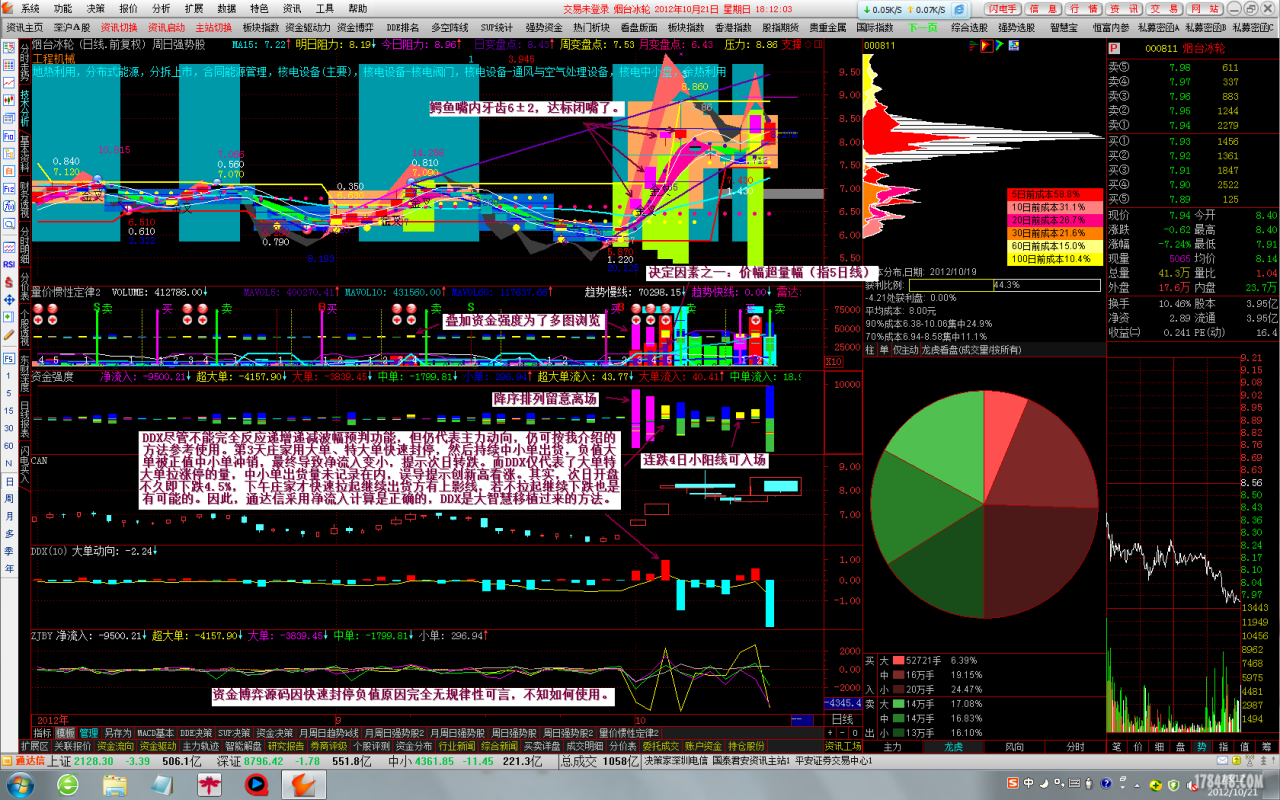Click the 日线 period label
Screen dimensions: 1280x800
point(843,719)
